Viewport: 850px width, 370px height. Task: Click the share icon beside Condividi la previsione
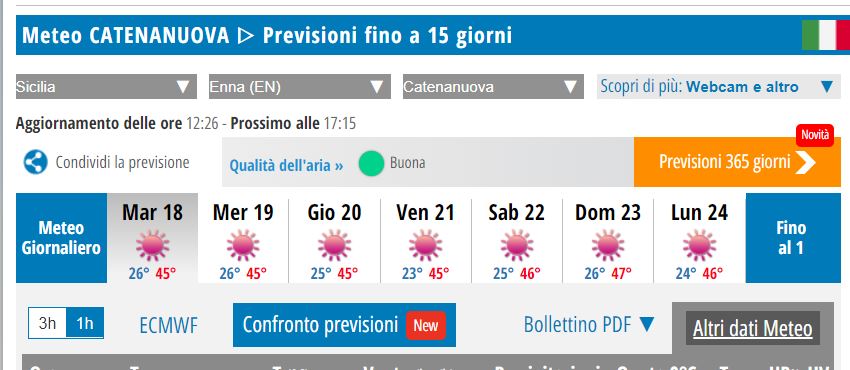36,162
